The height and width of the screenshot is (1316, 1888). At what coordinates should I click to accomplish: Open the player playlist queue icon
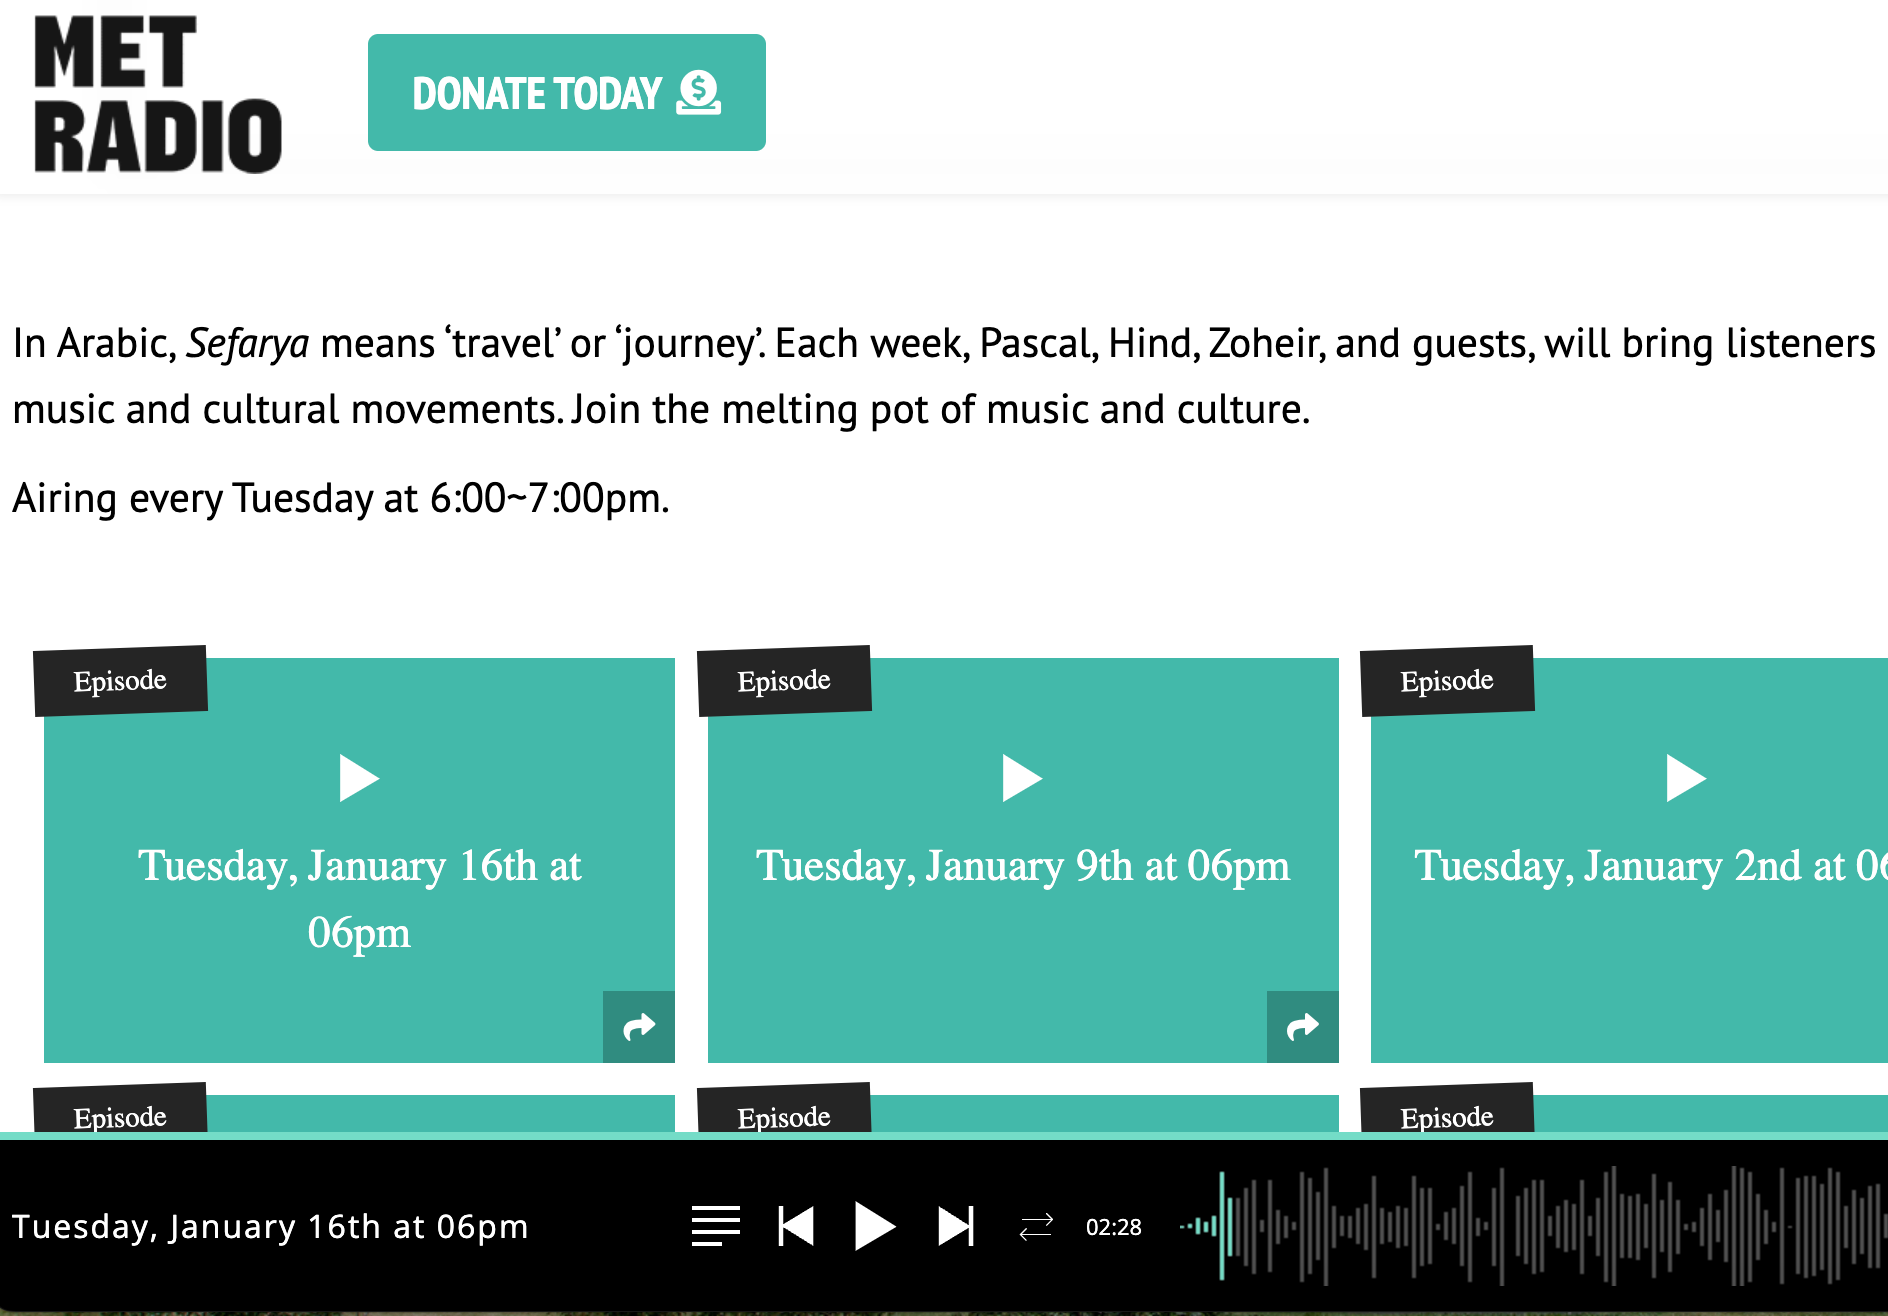coord(716,1226)
